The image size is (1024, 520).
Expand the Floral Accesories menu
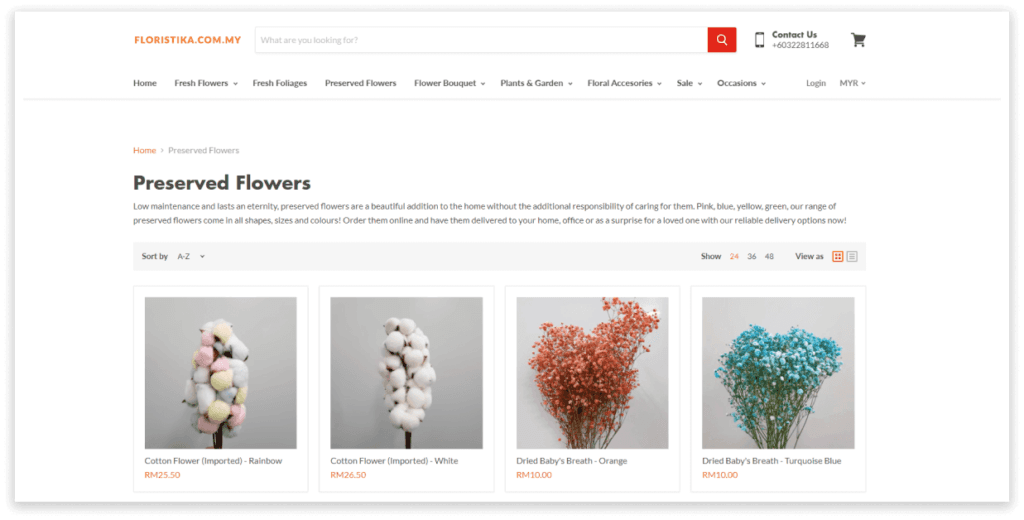click(x=624, y=83)
